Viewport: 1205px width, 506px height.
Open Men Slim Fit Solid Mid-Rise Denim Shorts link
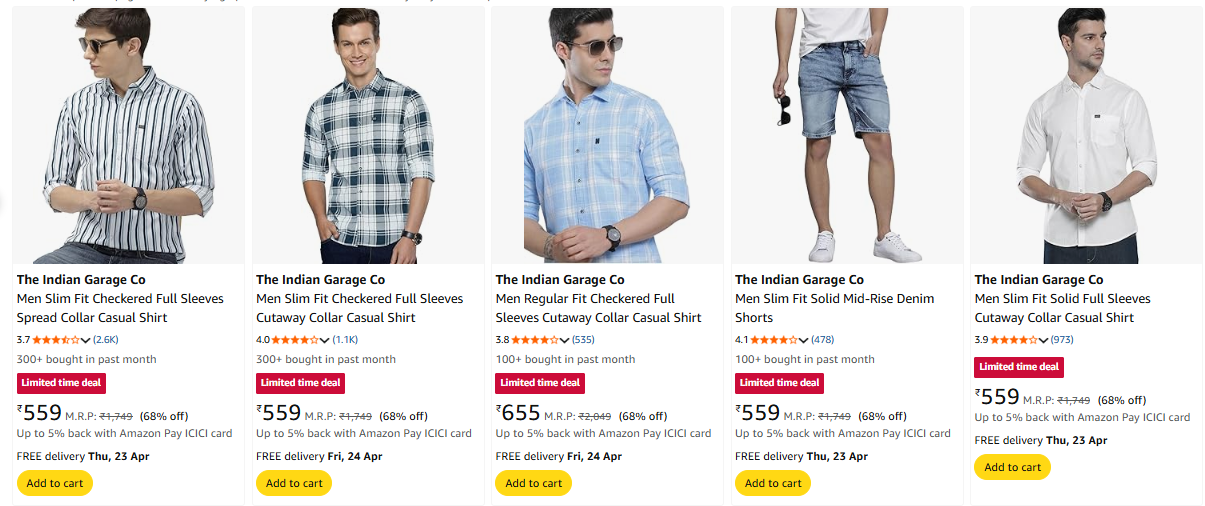point(834,308)
